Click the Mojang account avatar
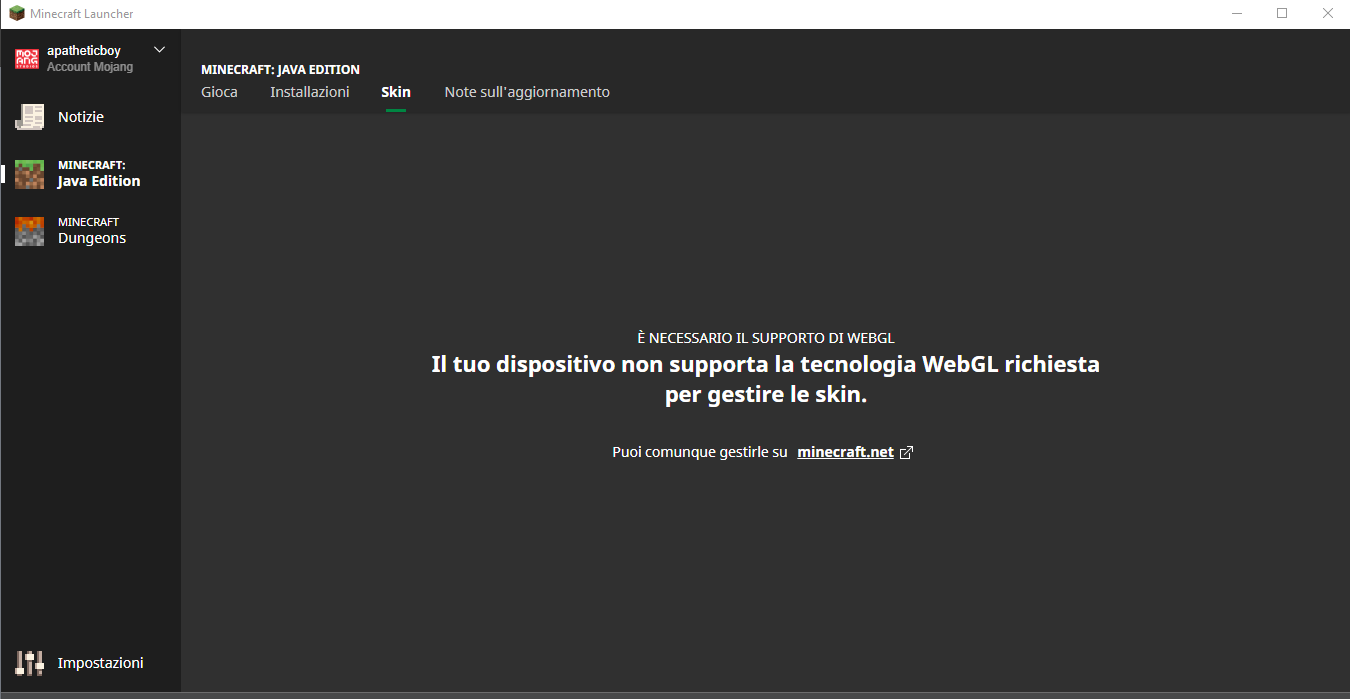The height and width of the screenshot is (699, 1350). pyautogui.click(x=27, y=58)
